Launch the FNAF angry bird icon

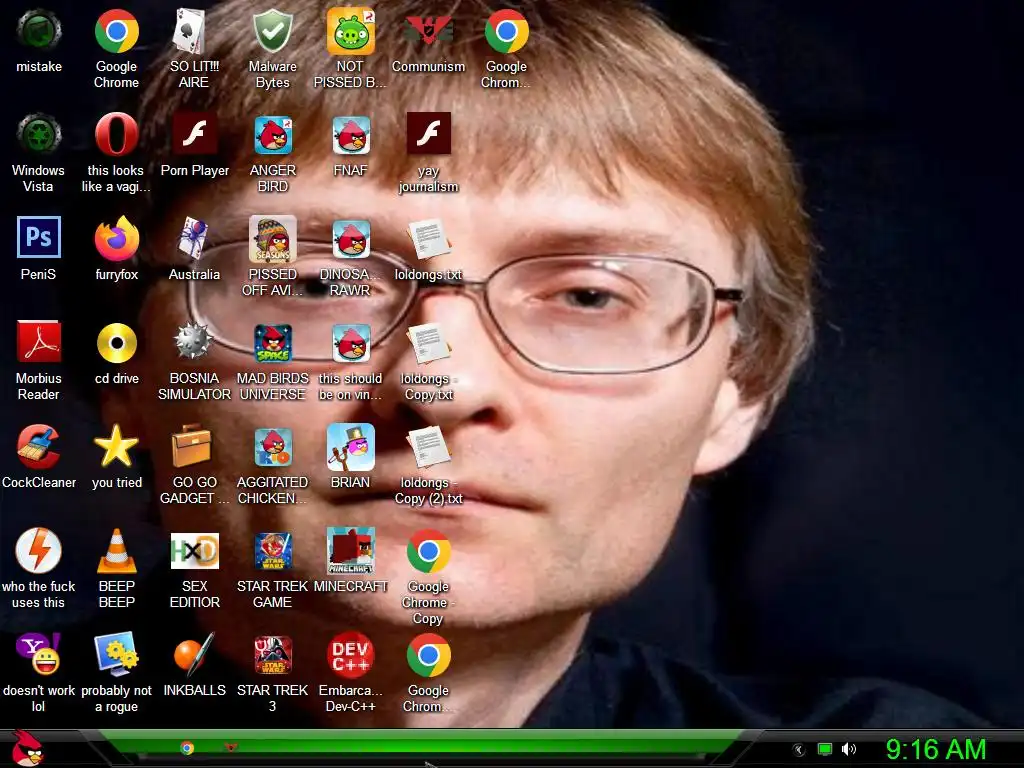pyautogui.click(x=350, y=135)
